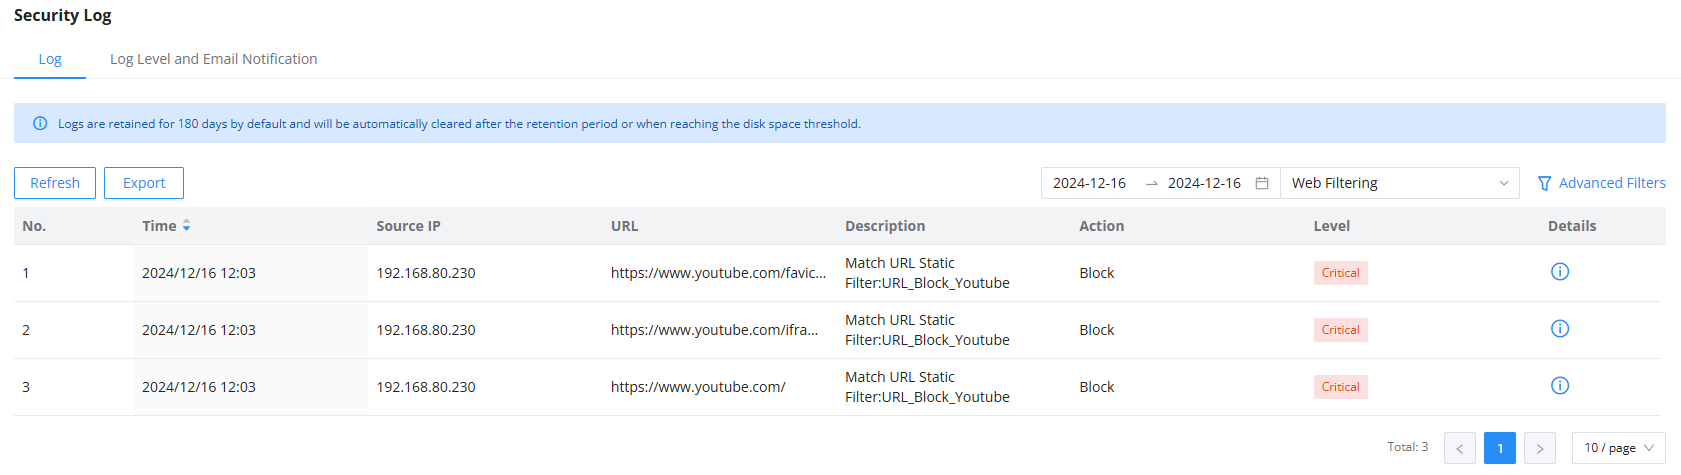Click the start date 2024-12-16 field
Screen dimensions: 1681x475
point(1089,183)
